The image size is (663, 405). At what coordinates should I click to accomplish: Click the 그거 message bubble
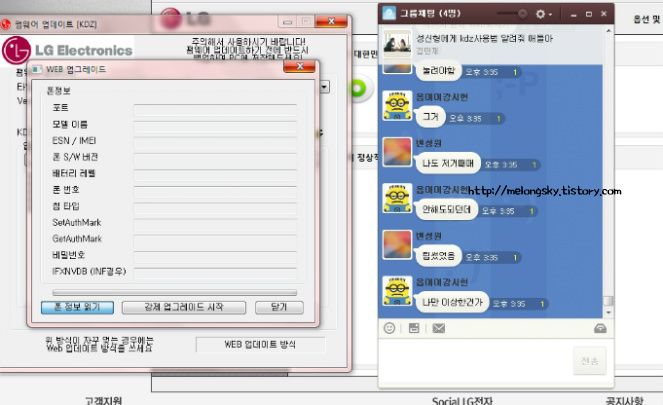pos(430,117)
